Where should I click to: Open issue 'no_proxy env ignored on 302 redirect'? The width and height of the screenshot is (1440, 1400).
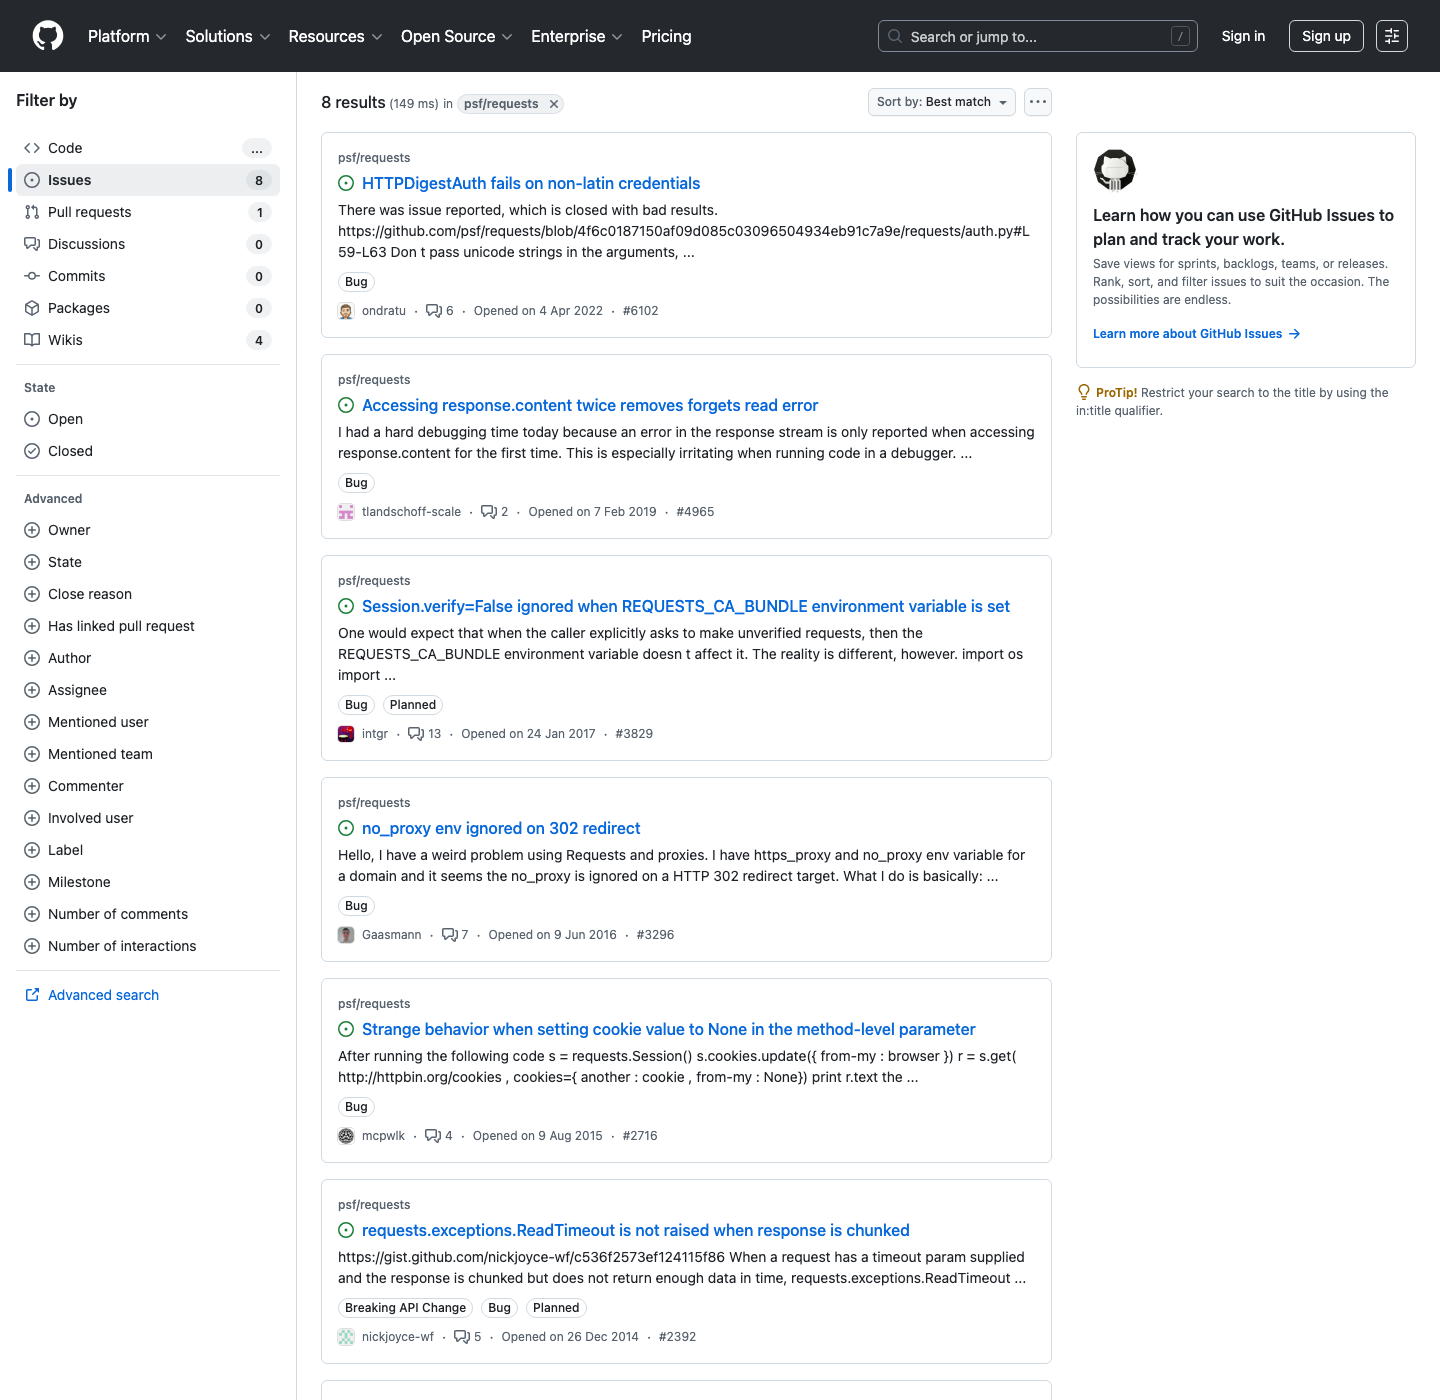click(501, 828)
